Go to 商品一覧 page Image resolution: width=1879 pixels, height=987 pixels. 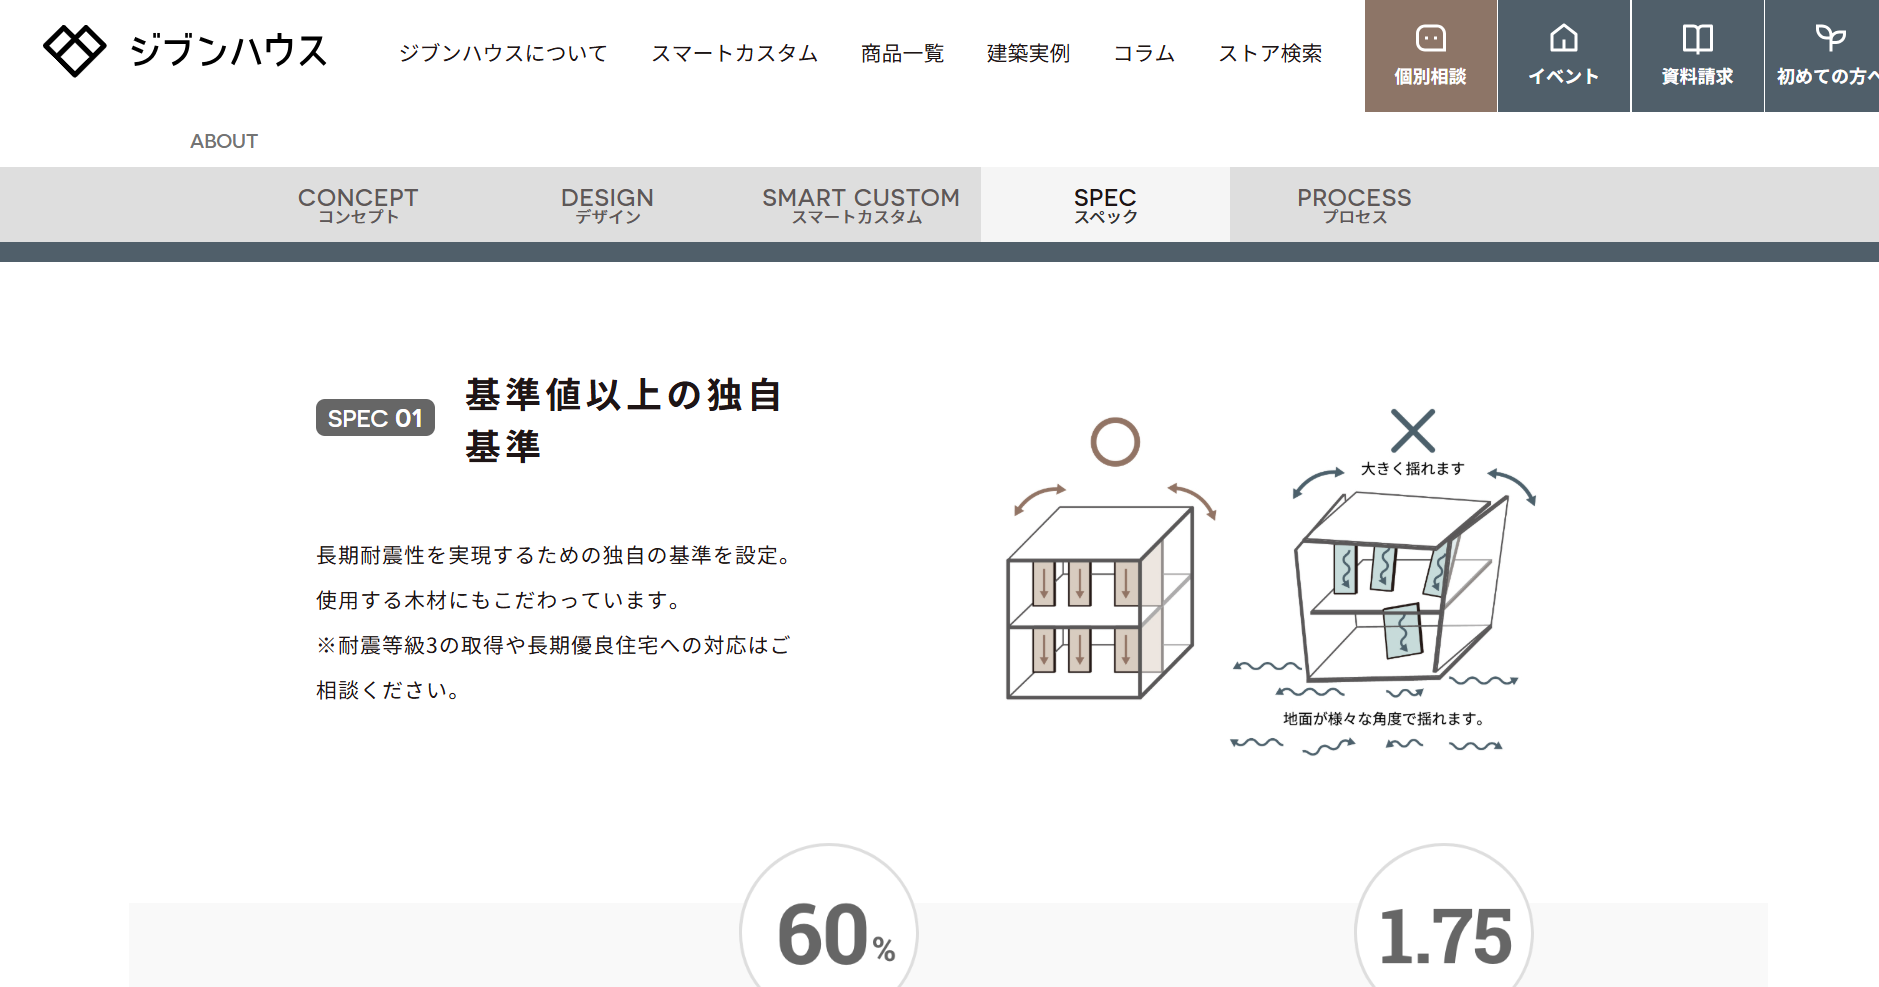[x=902, y=53]
